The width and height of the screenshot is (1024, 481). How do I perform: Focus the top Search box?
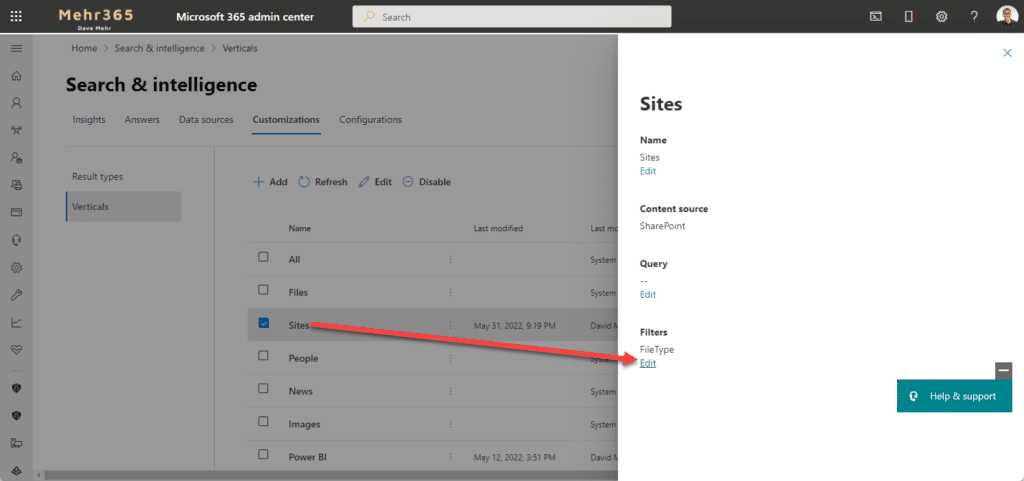click(512, 17)
